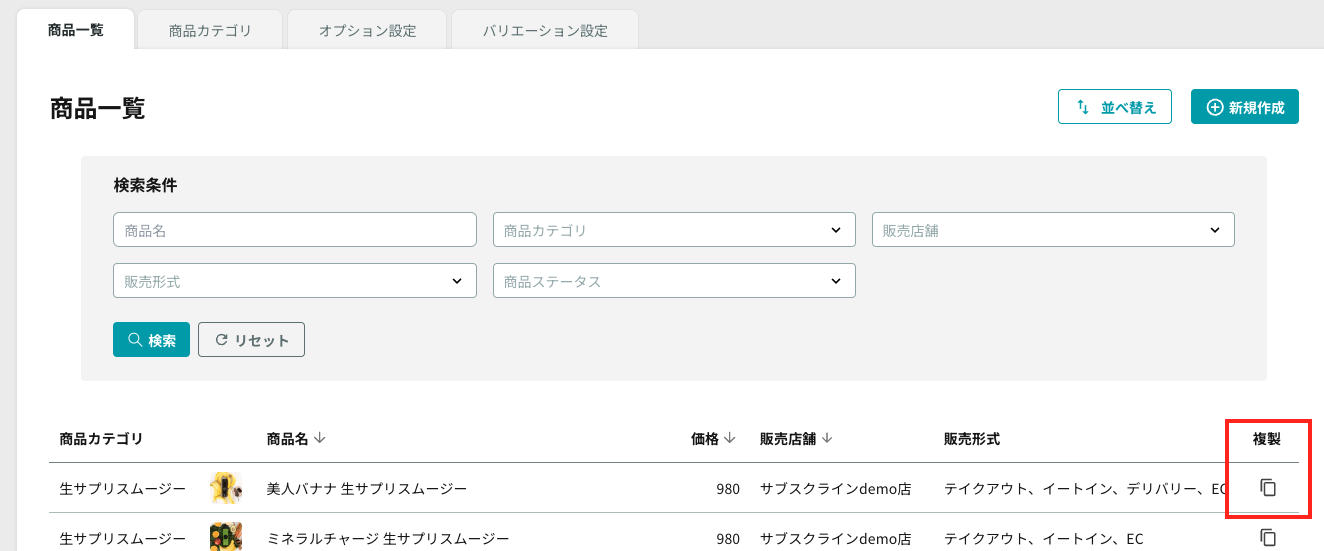Select the 商品一覧 tab
The width and height of the screenshot is (1324, 551).
pos(76,30)
